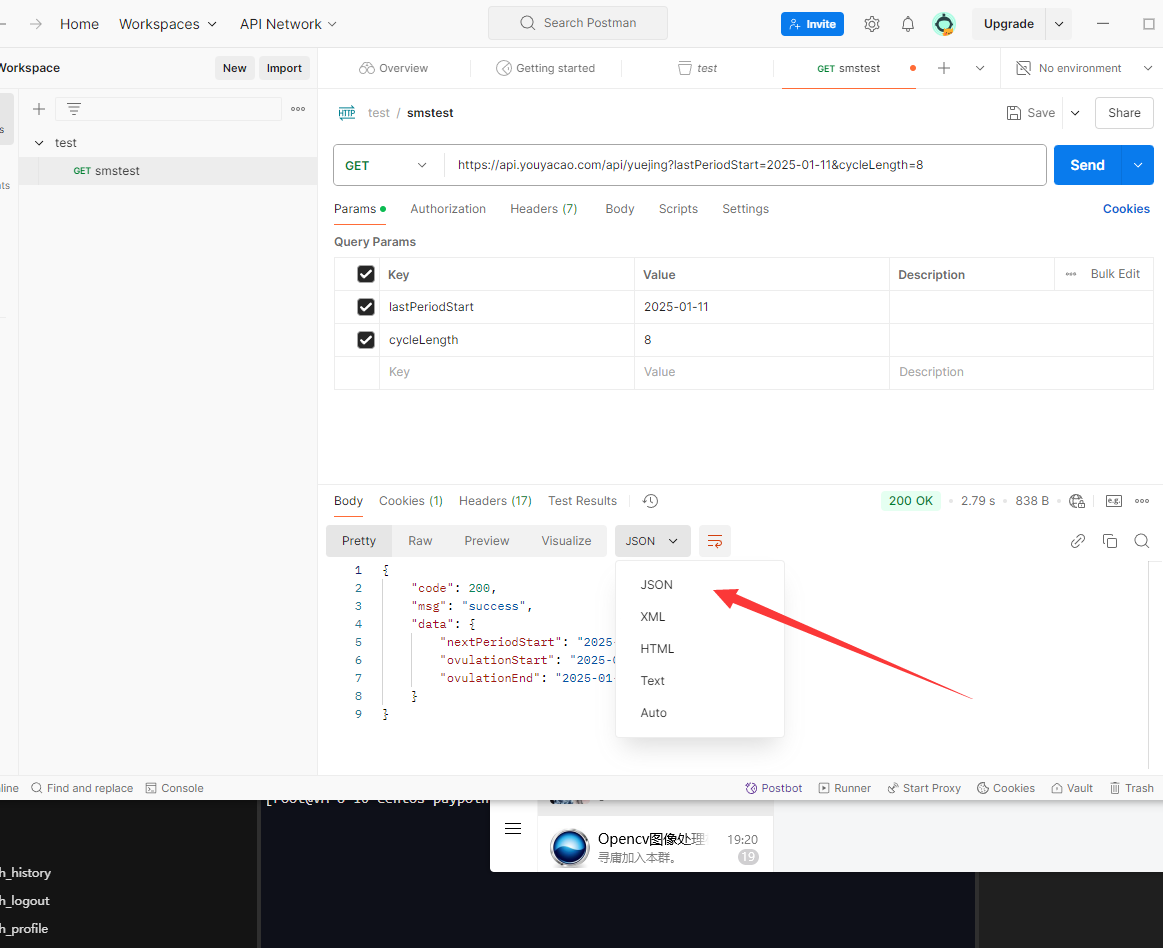Search in response body
The width and height of the screenshot is (1163, 948).
tap(1141, 541)
